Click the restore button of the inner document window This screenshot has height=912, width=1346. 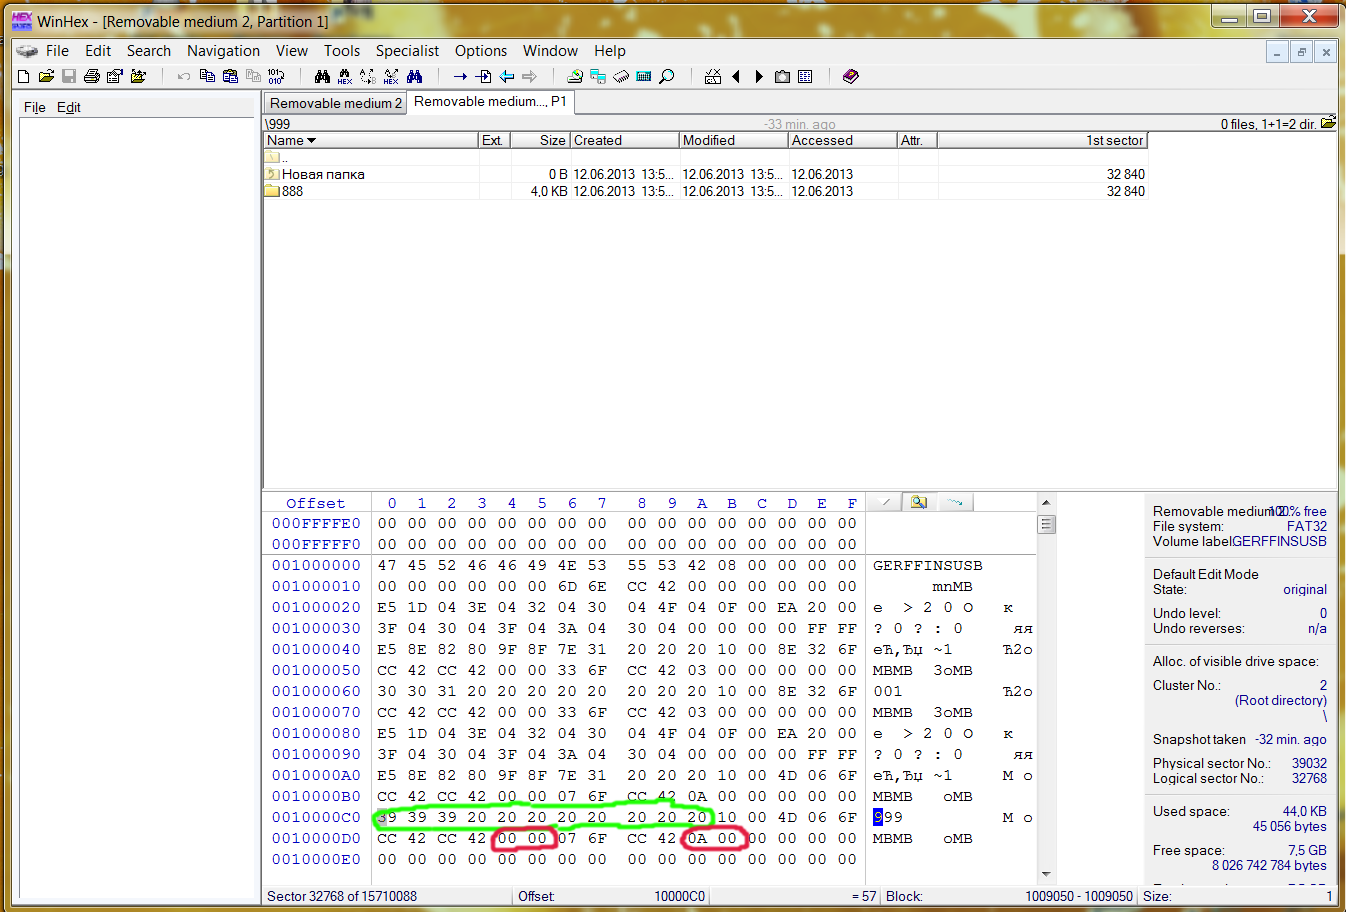(x=1301, y=52)
